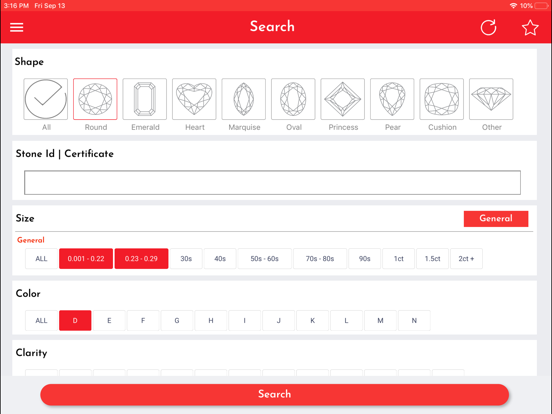Select color K
Screen dimensions: 552x414
312,320
